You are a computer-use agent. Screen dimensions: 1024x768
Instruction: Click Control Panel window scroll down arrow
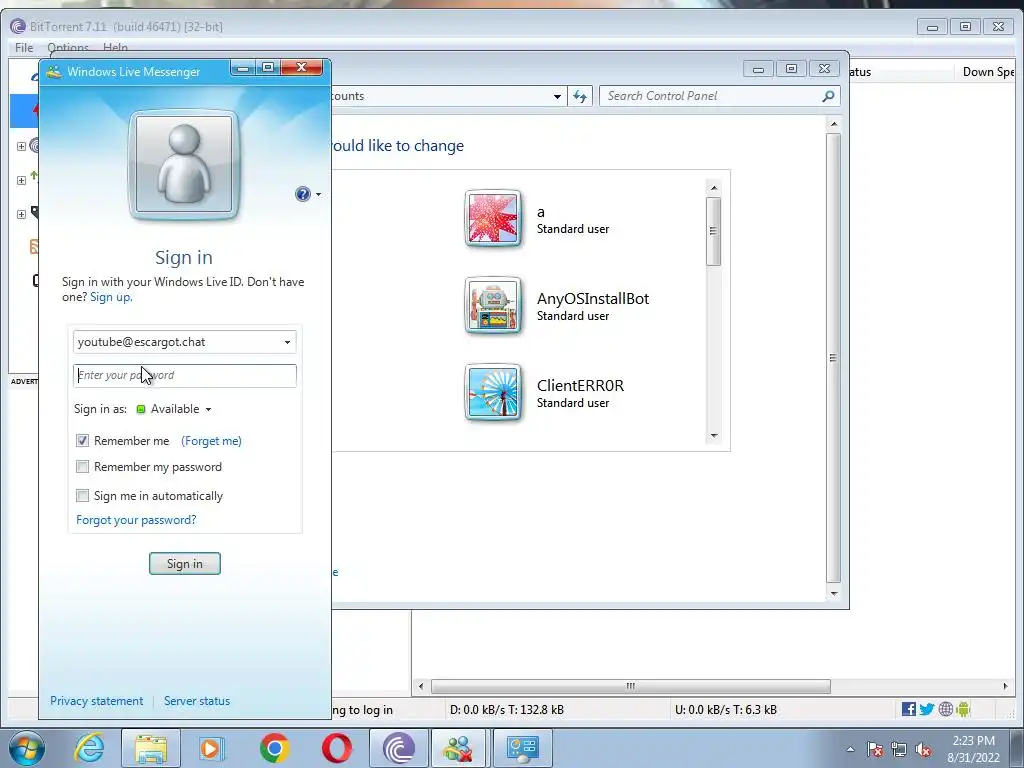[x=833, y=593]
